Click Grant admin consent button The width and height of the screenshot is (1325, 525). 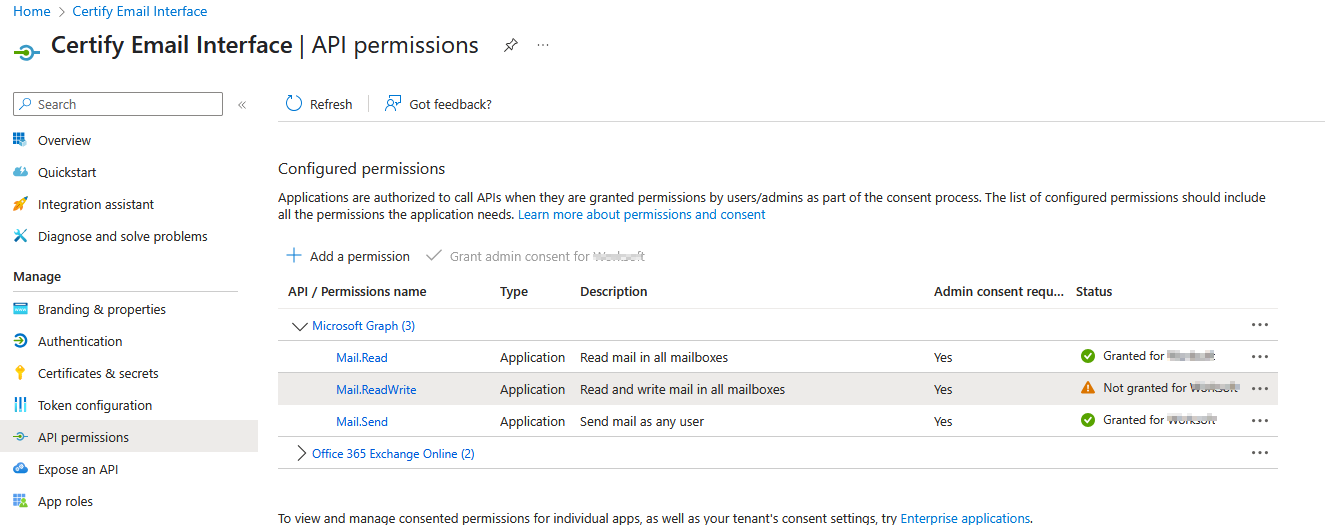click(535, 256)
